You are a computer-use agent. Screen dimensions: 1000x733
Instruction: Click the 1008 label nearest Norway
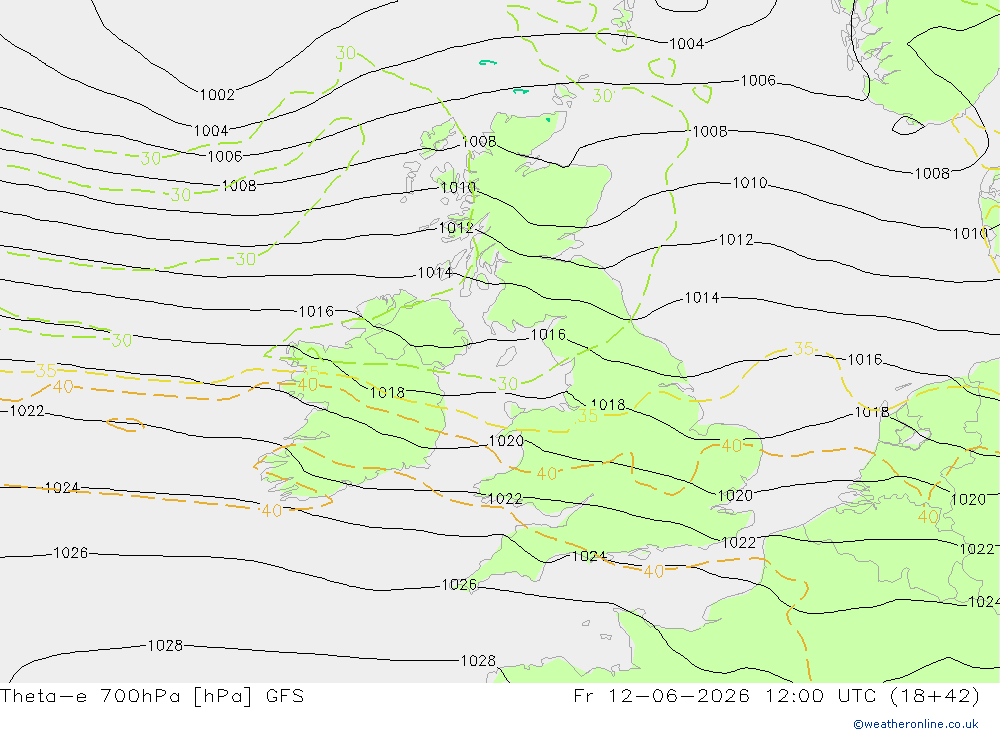click(x=932, y=174)
